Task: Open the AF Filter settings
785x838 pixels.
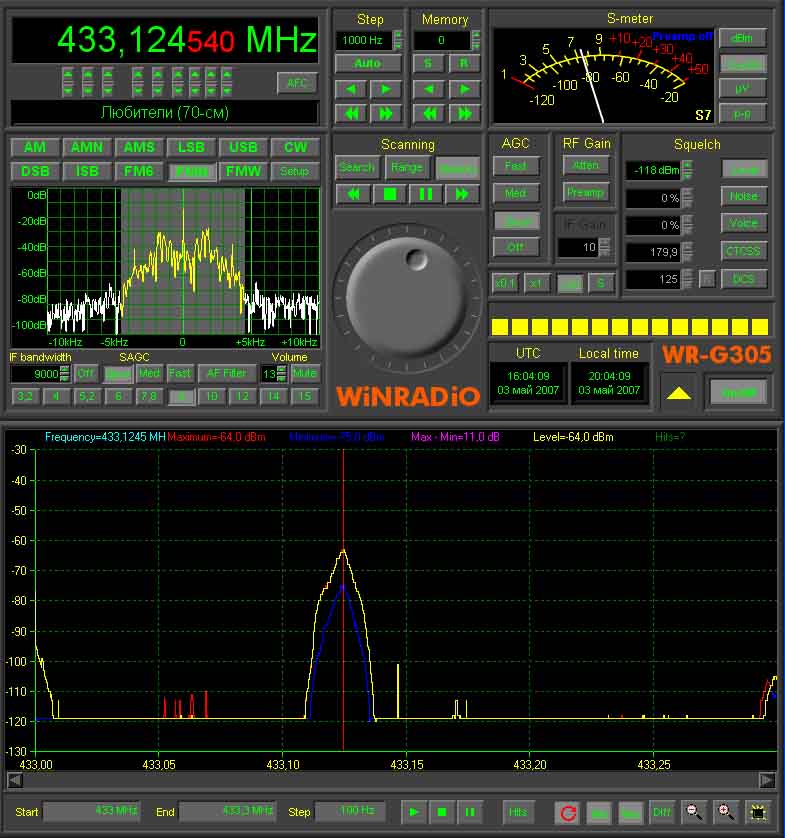Action: (x=226, y=373)
